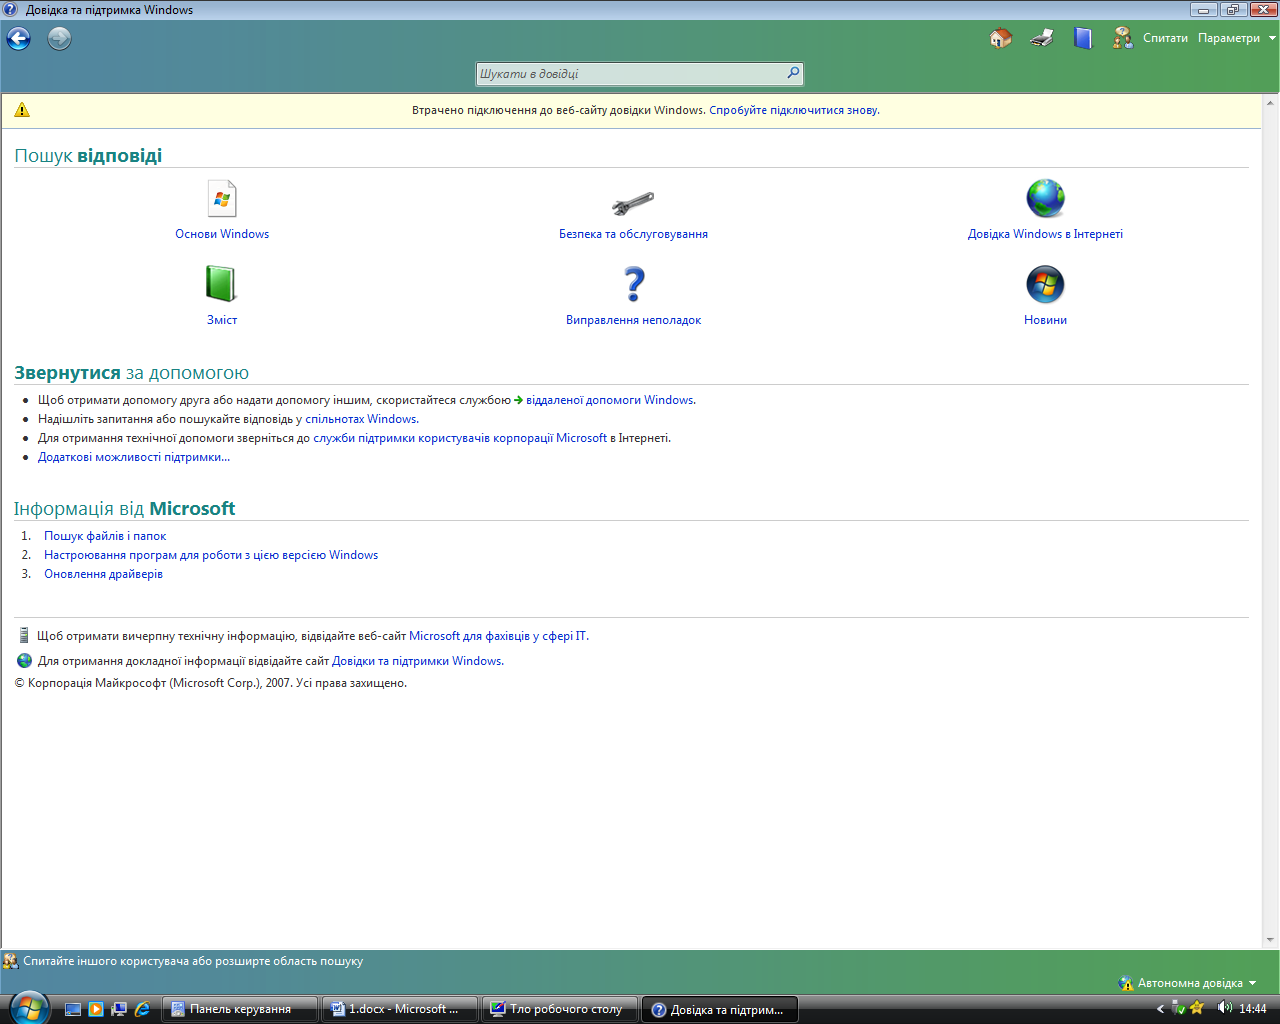Open media player quick launch icon
This screenshot has height=1024, width=1280.
[x=96, y=1009]
